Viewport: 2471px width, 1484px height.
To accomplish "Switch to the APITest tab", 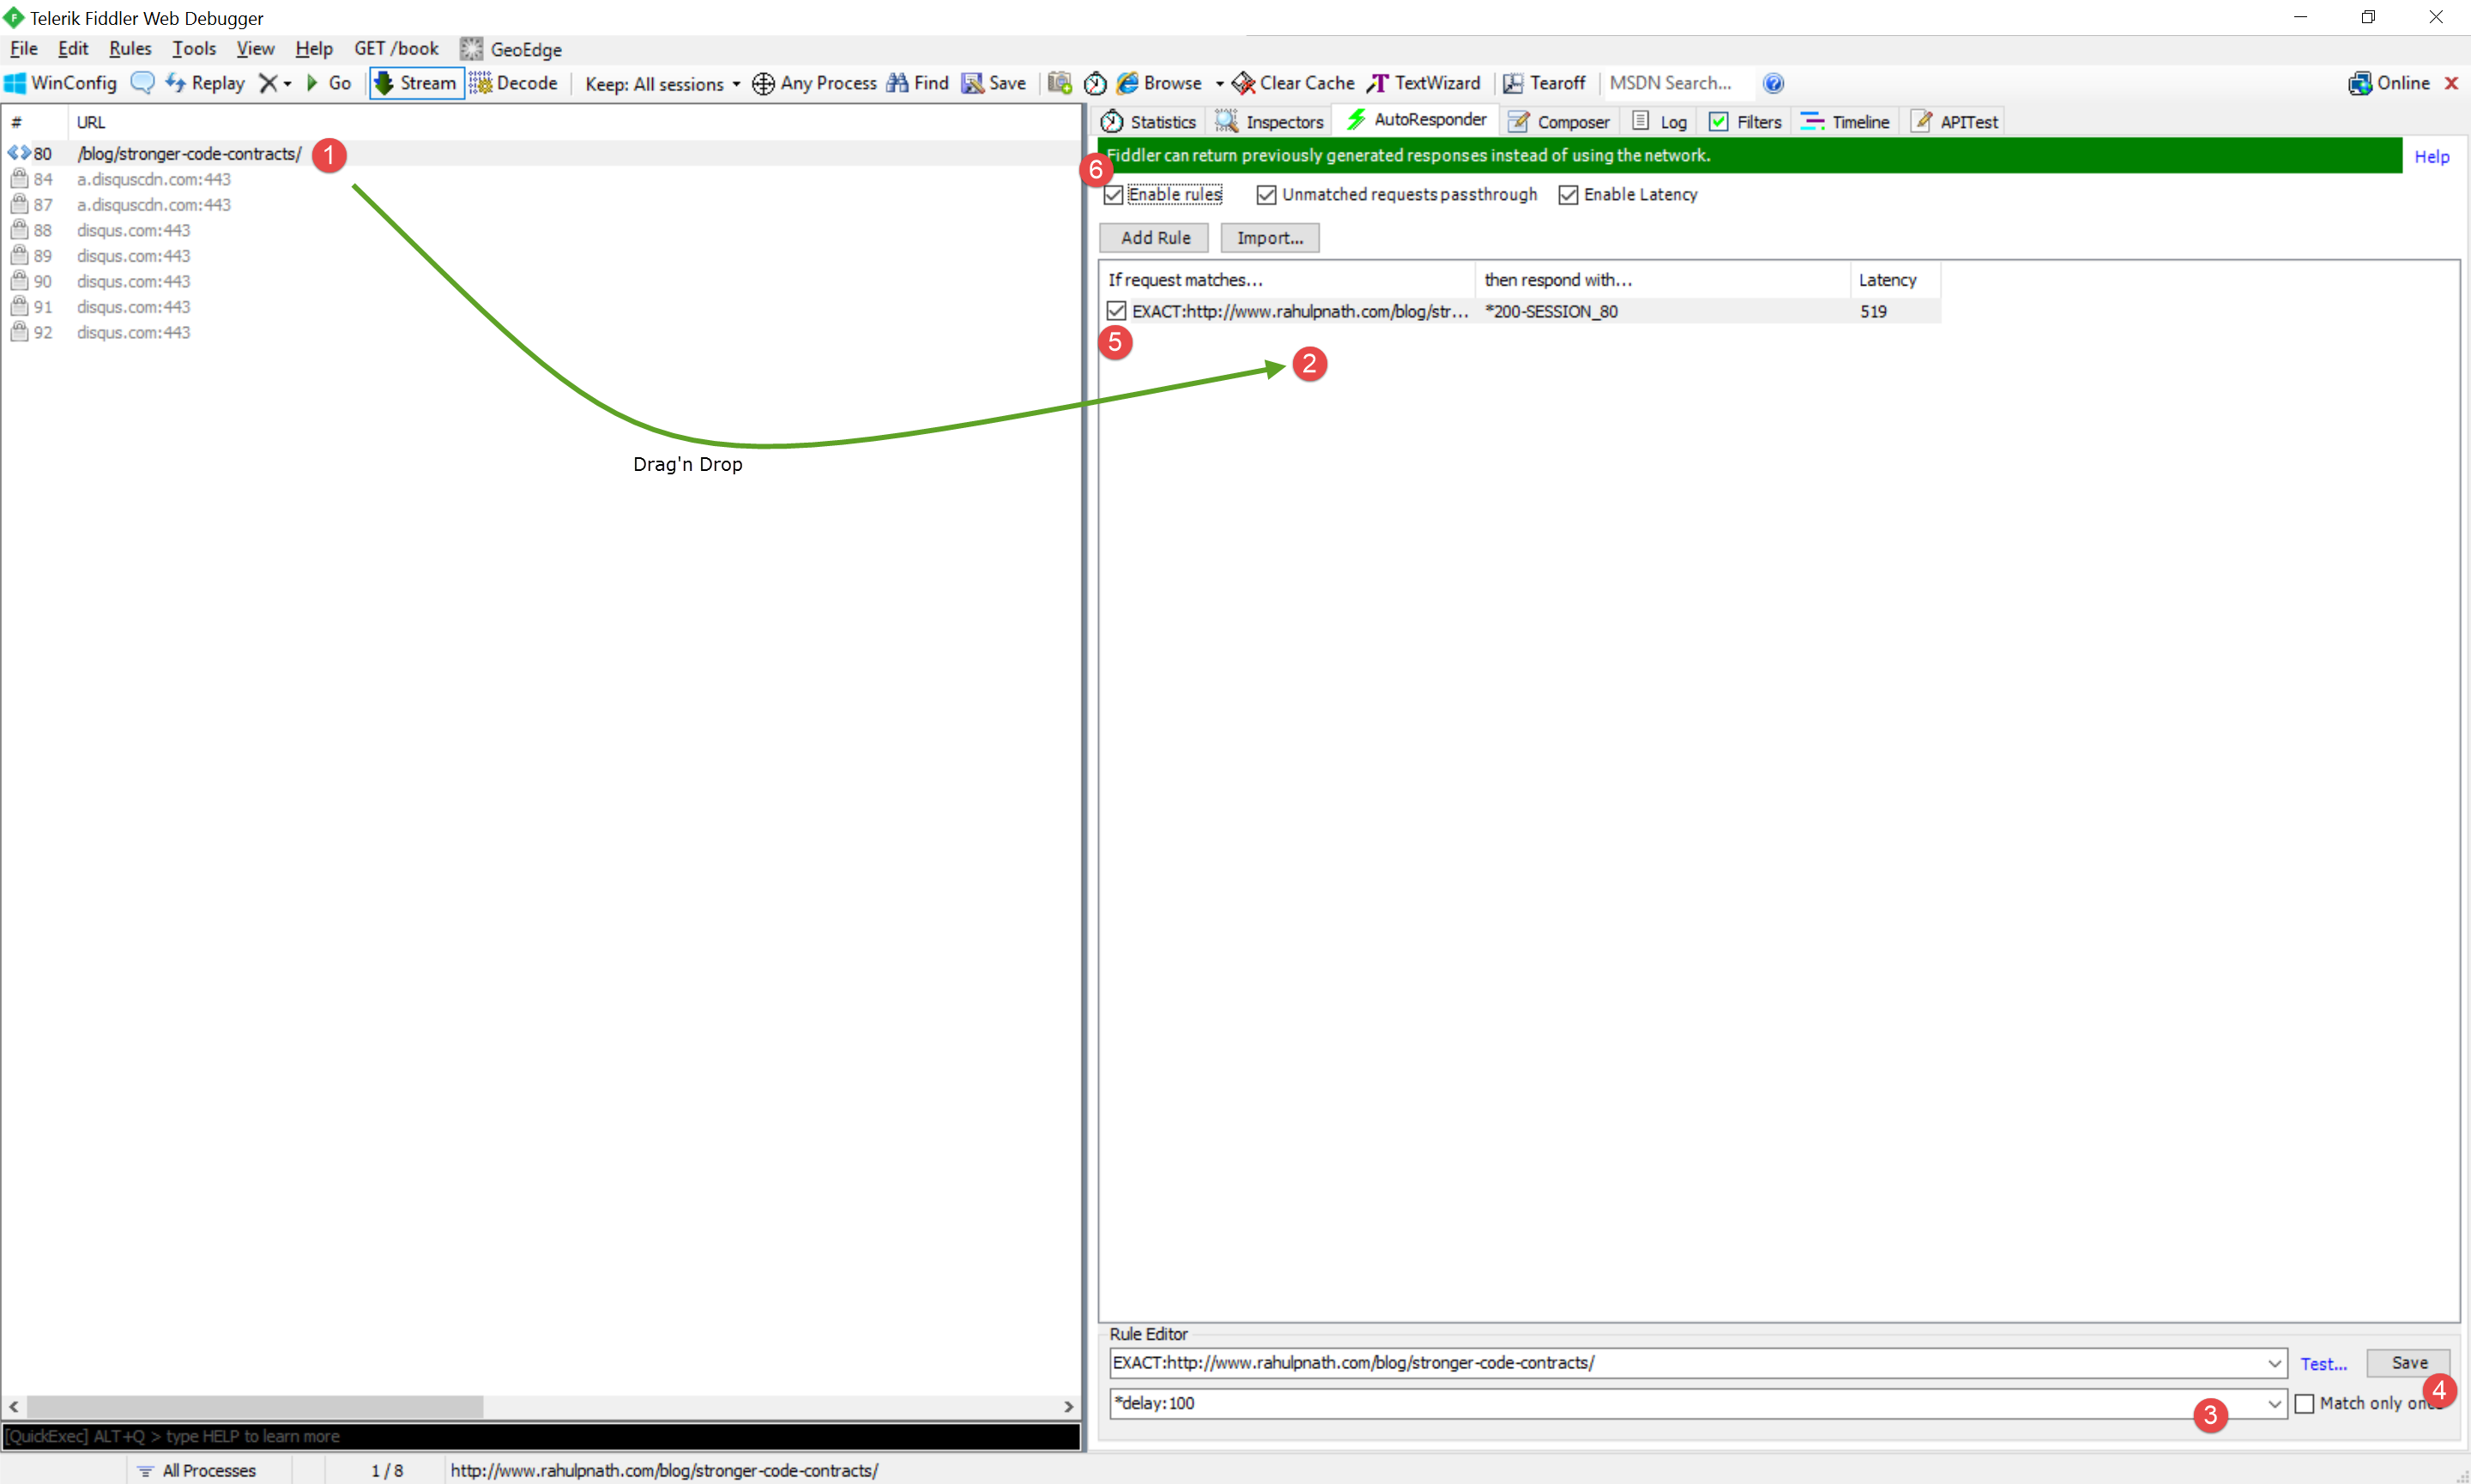I will [1954, 122].
